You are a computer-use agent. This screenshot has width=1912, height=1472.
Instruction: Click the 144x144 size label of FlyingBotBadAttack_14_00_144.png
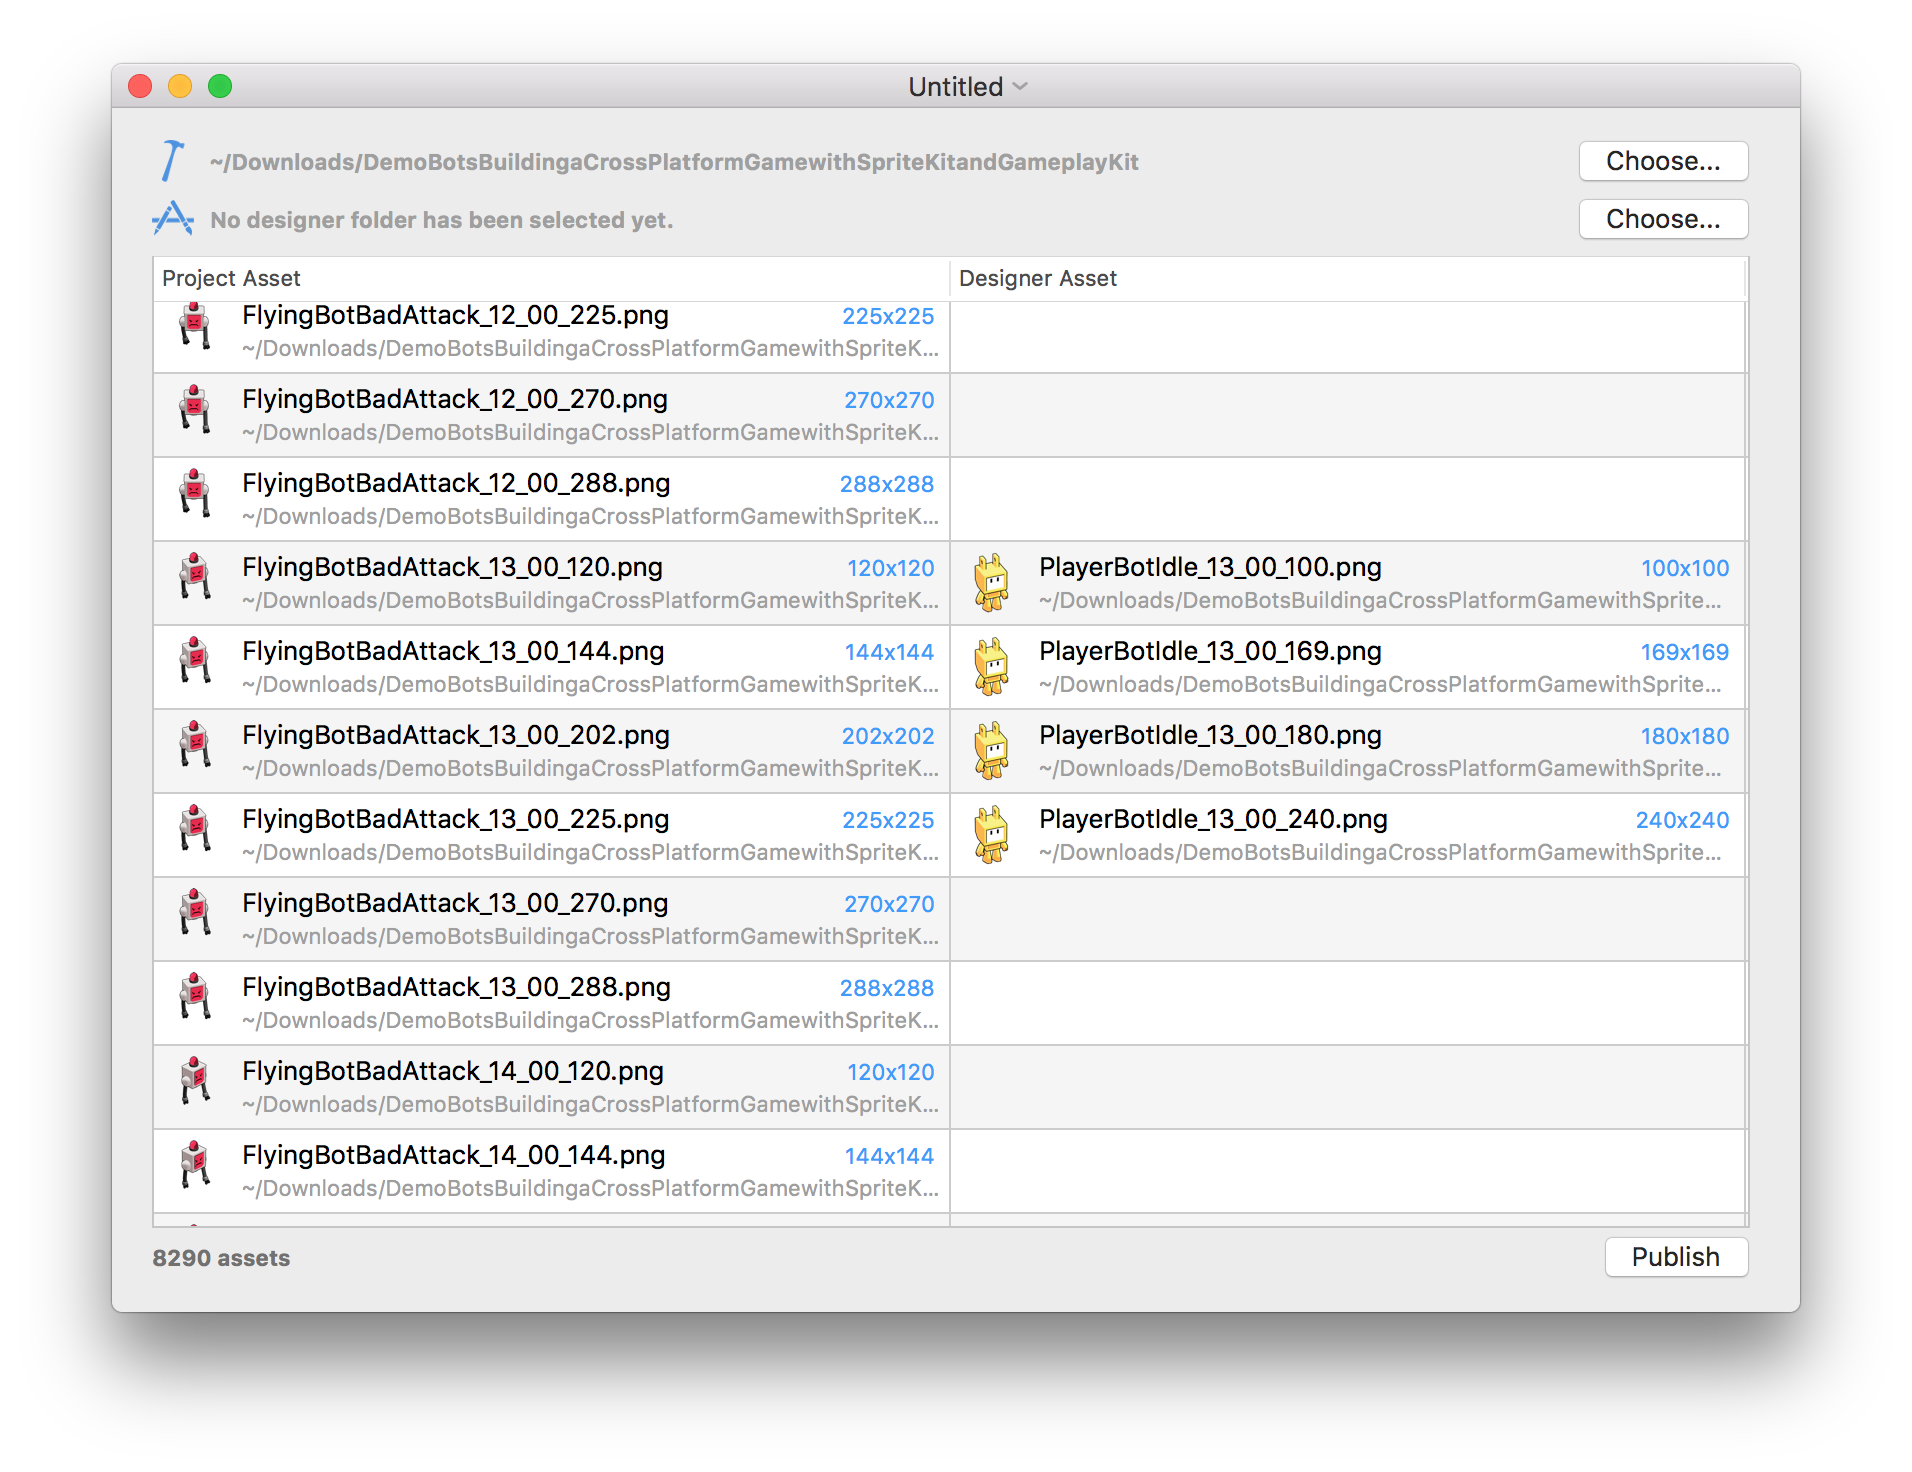[x=888, y=1156]
